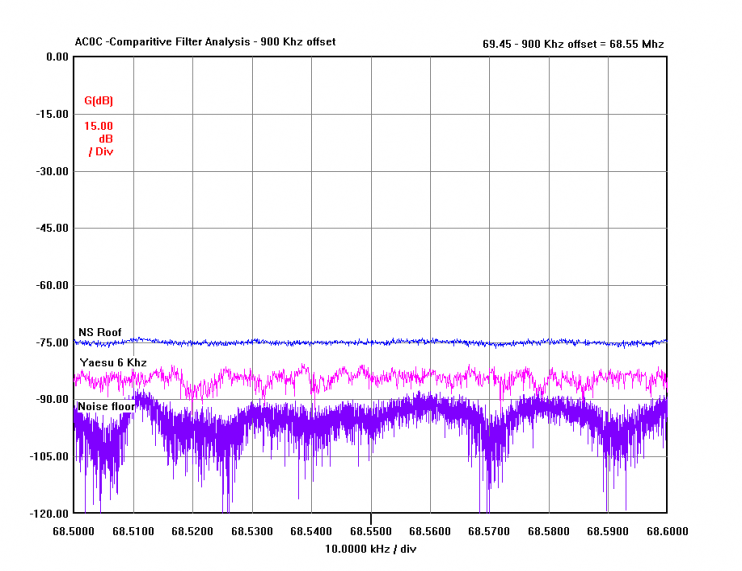Select the 'Yaesu 6 Khz' trace label
Image resolution: width=742 pixels, height=571 pixels.
click(112, 362)
